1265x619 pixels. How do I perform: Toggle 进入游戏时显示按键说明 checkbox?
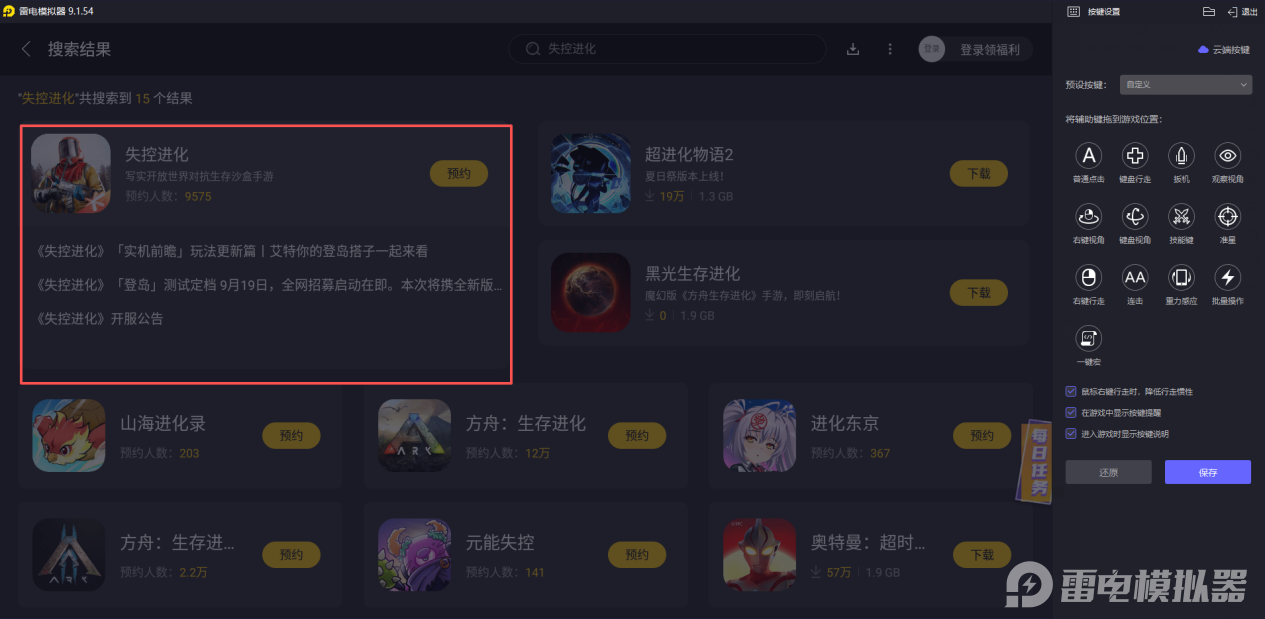pos(1071,434)
